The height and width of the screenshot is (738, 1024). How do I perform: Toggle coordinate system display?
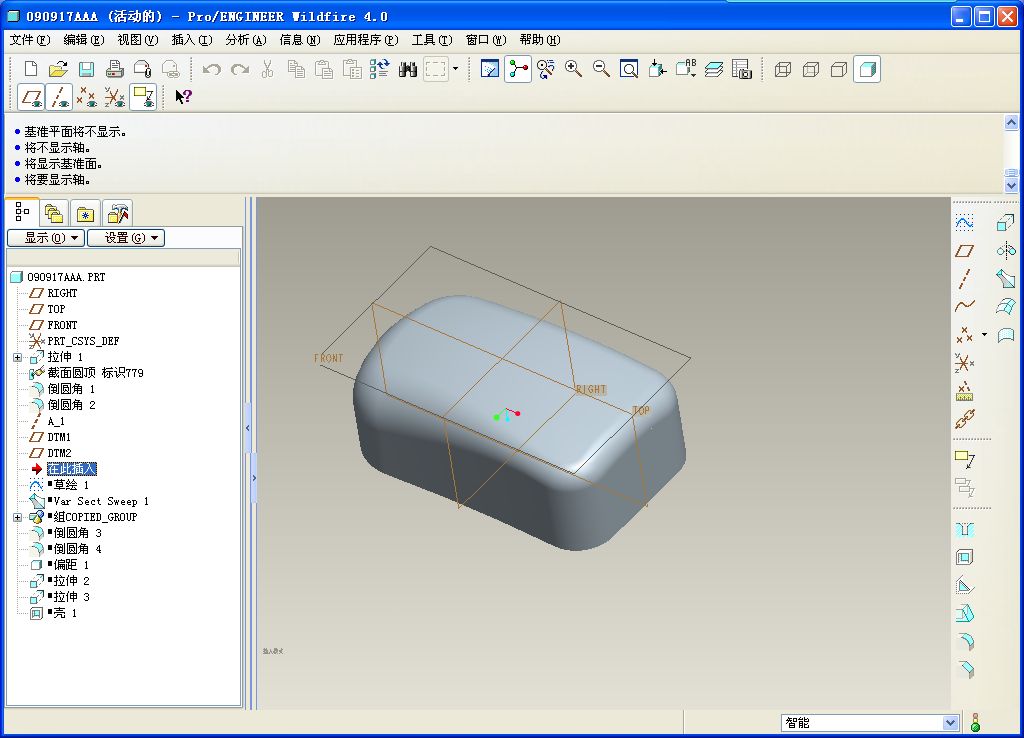[x=115, y=97]
